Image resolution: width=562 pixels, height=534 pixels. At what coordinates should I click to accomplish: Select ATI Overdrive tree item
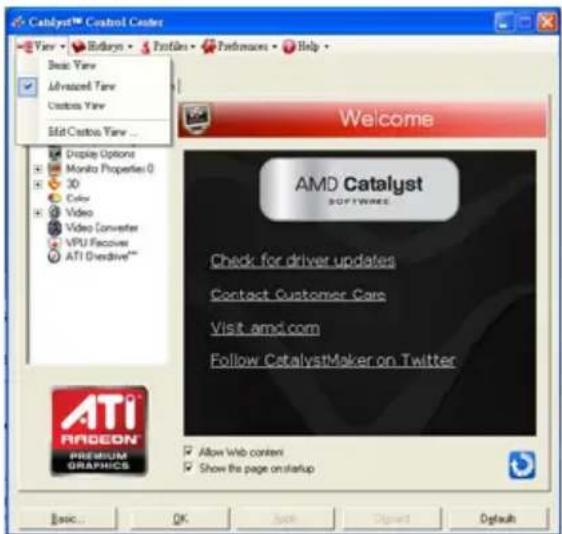(x=101, y=257)
